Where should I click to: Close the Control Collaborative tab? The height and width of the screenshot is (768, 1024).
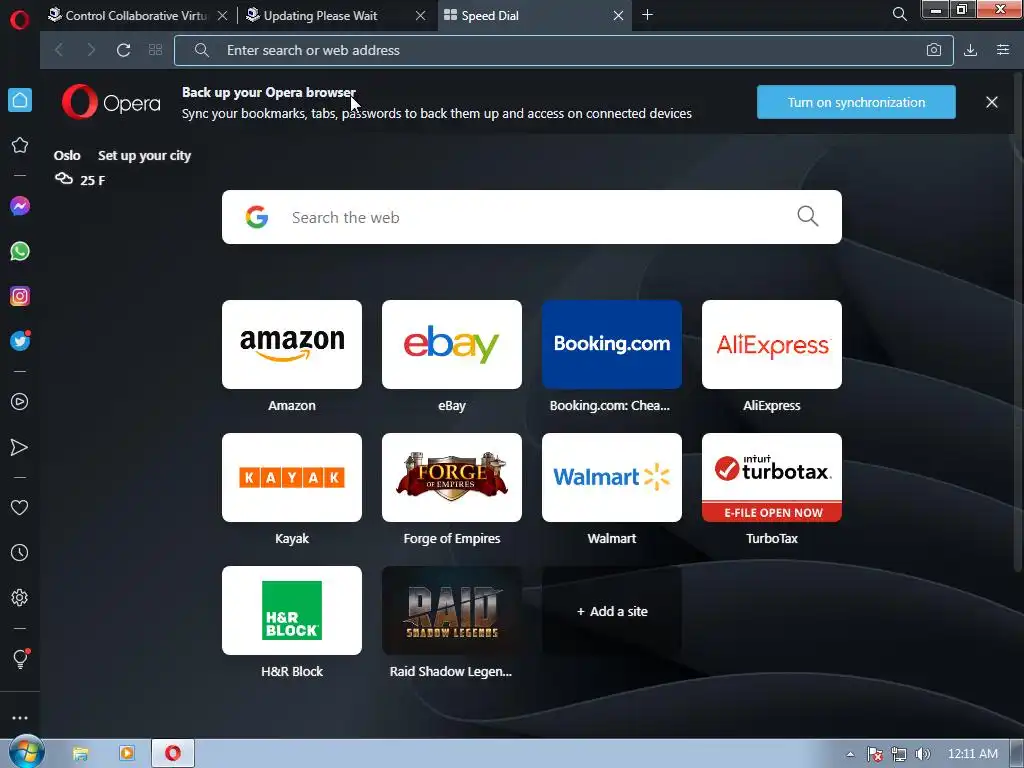(223, 15)
